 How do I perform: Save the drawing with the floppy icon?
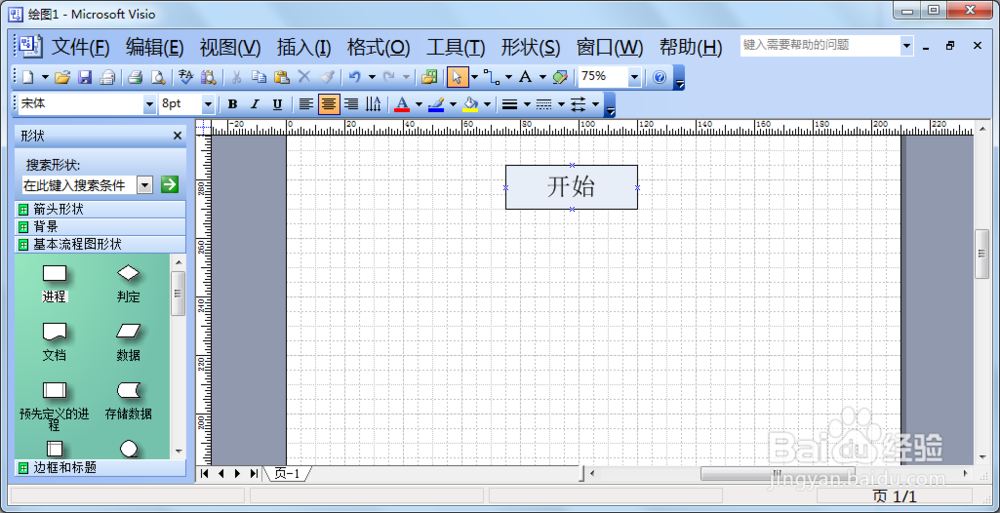85,78
